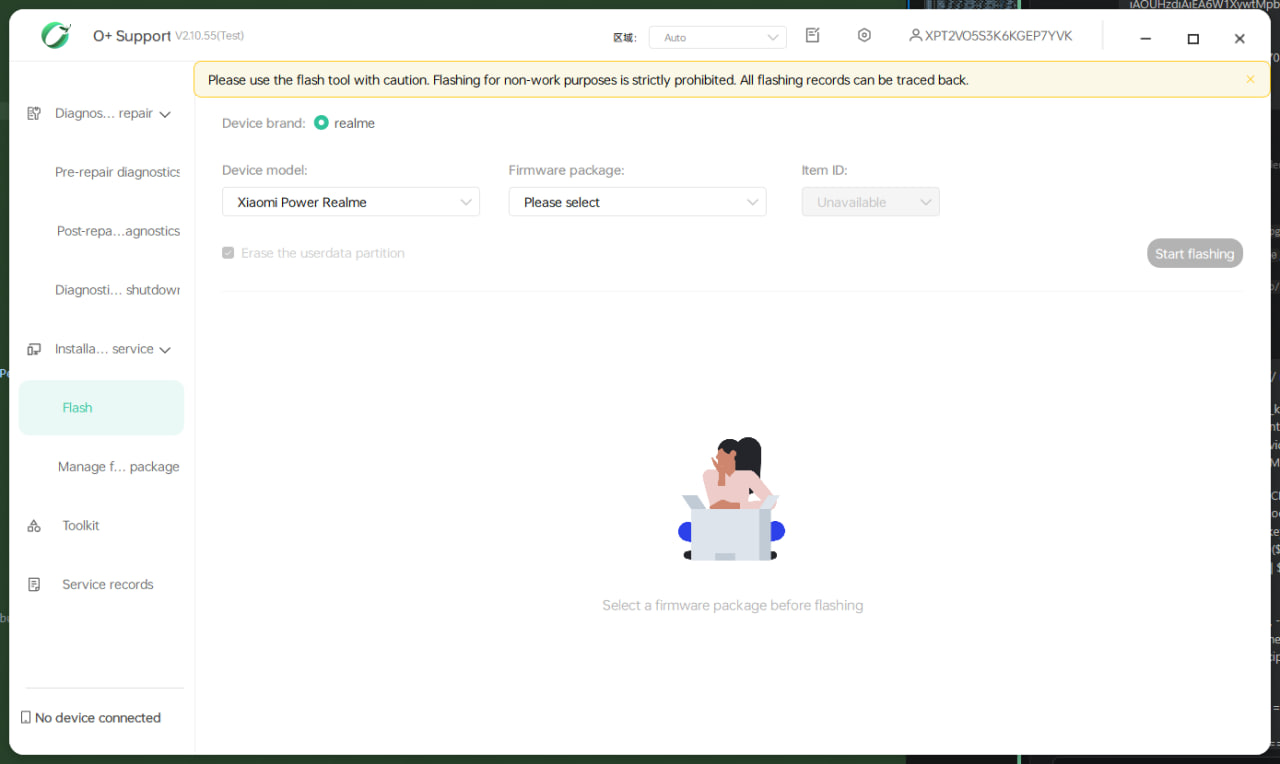This screenshot has width=1280, height=764.
Task: Click the No device connected status
Action: 97,717
